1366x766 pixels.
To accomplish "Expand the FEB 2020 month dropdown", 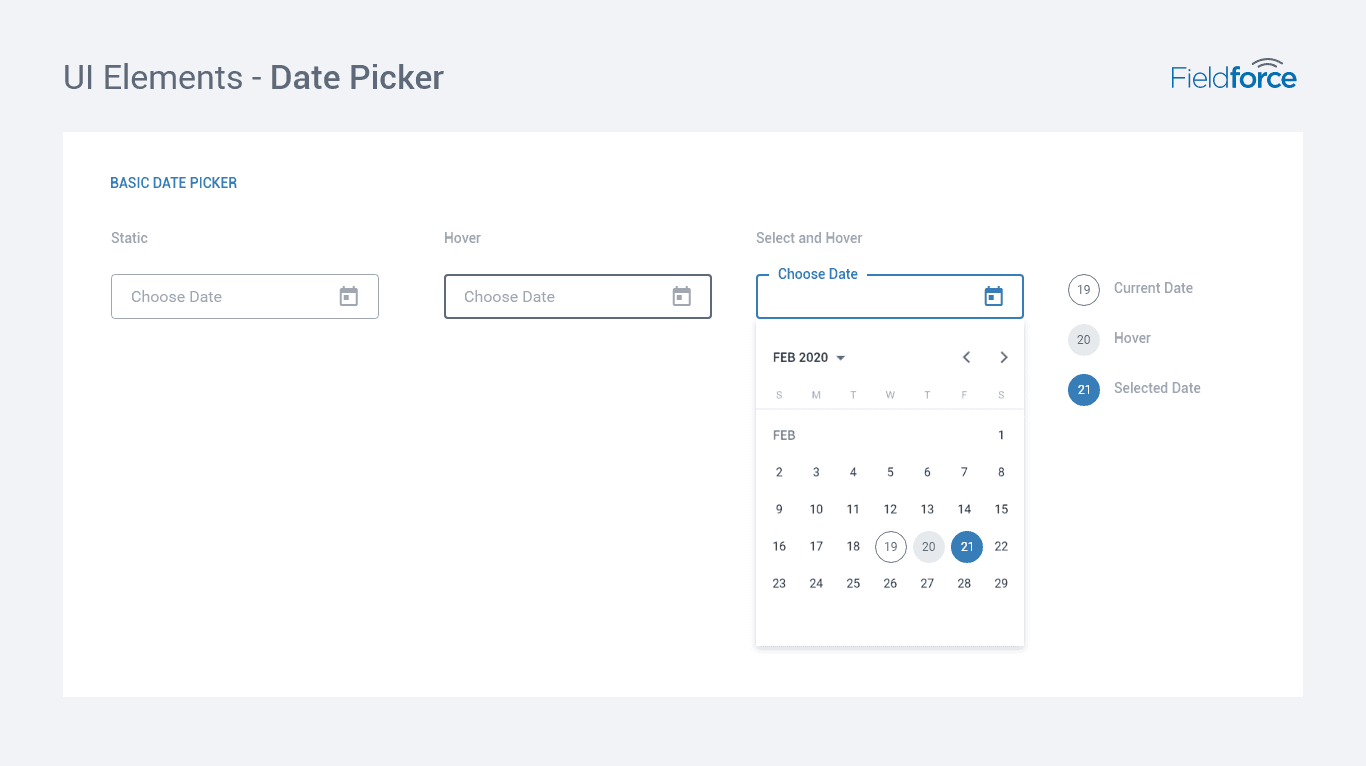I will (809, 358).
